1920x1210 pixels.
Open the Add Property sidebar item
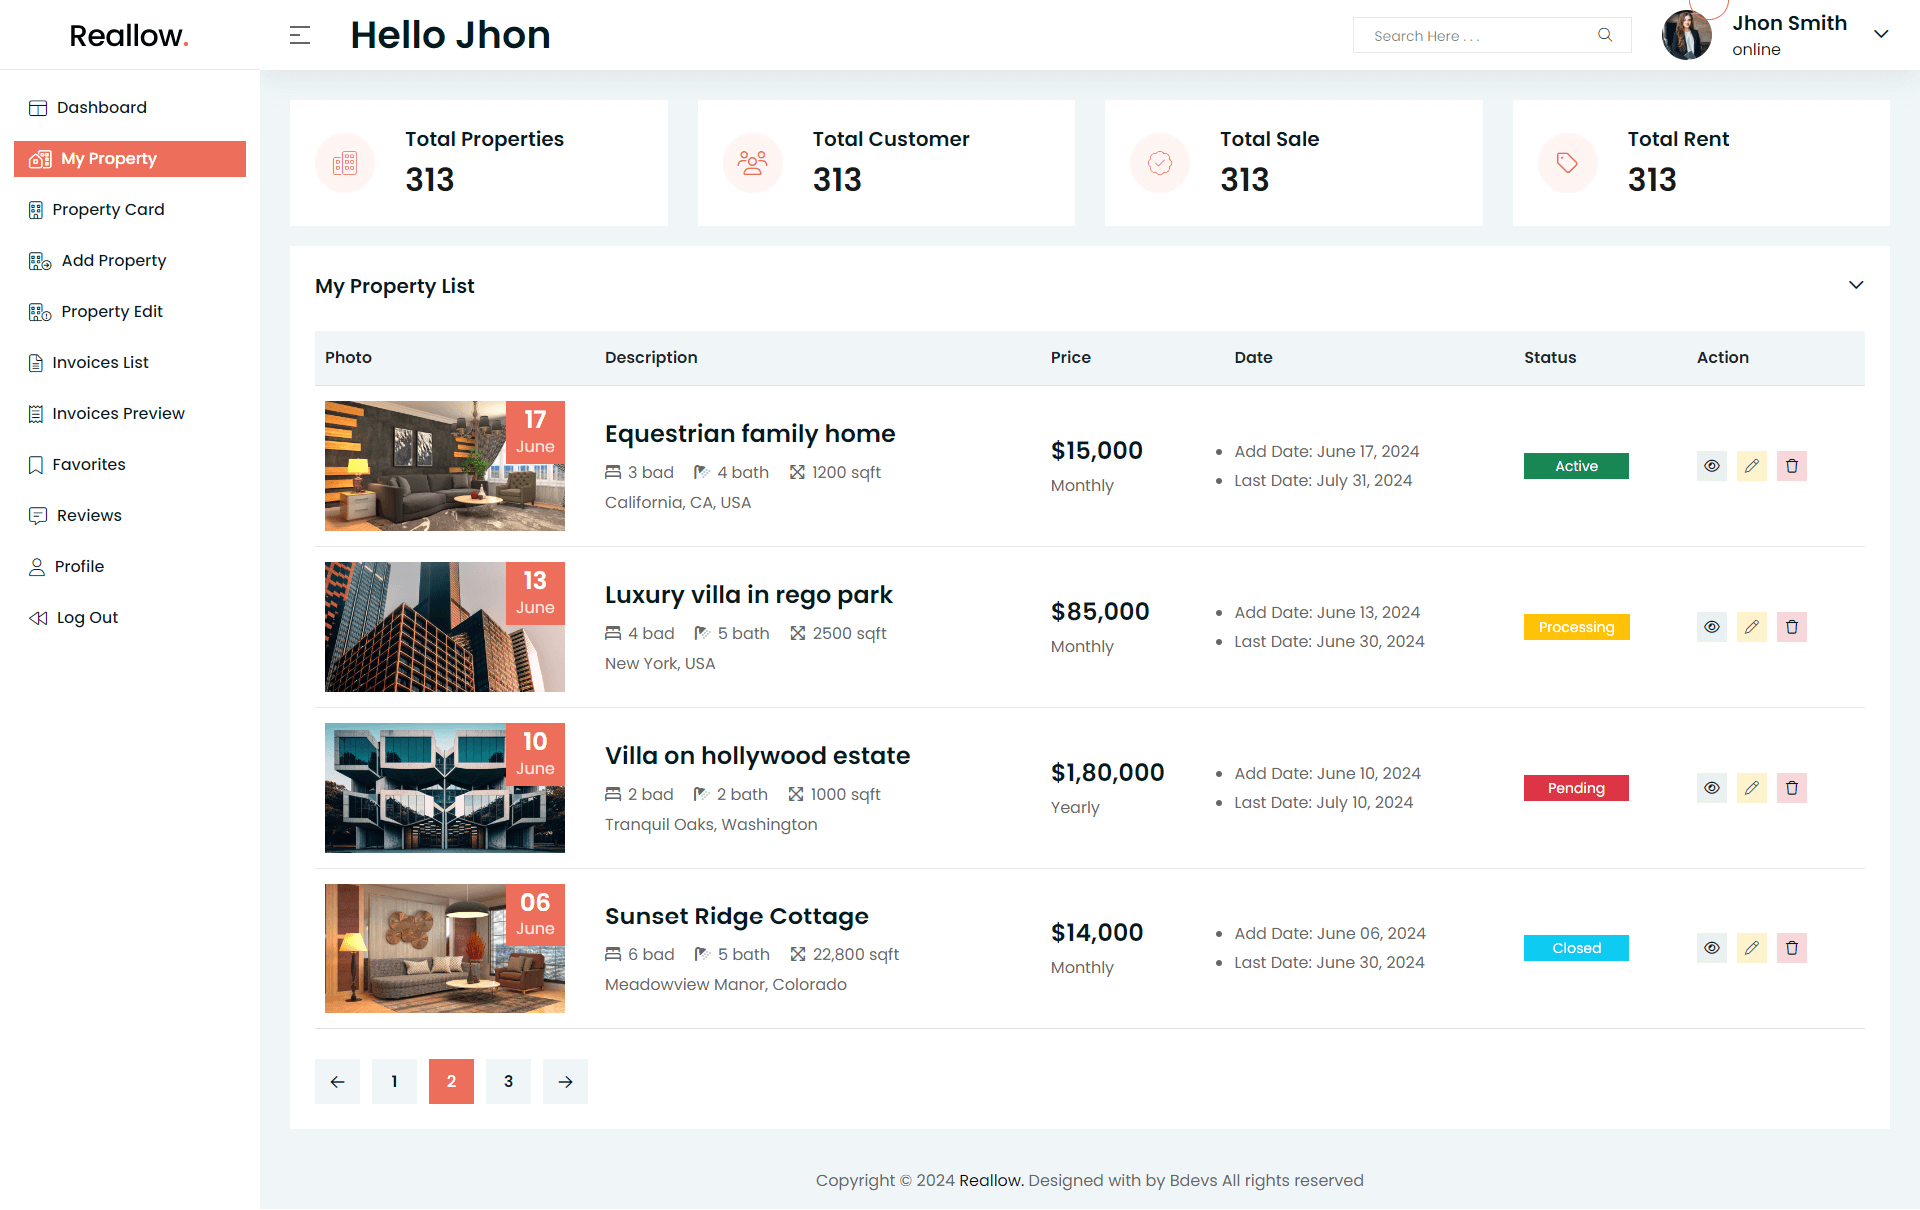113,261
